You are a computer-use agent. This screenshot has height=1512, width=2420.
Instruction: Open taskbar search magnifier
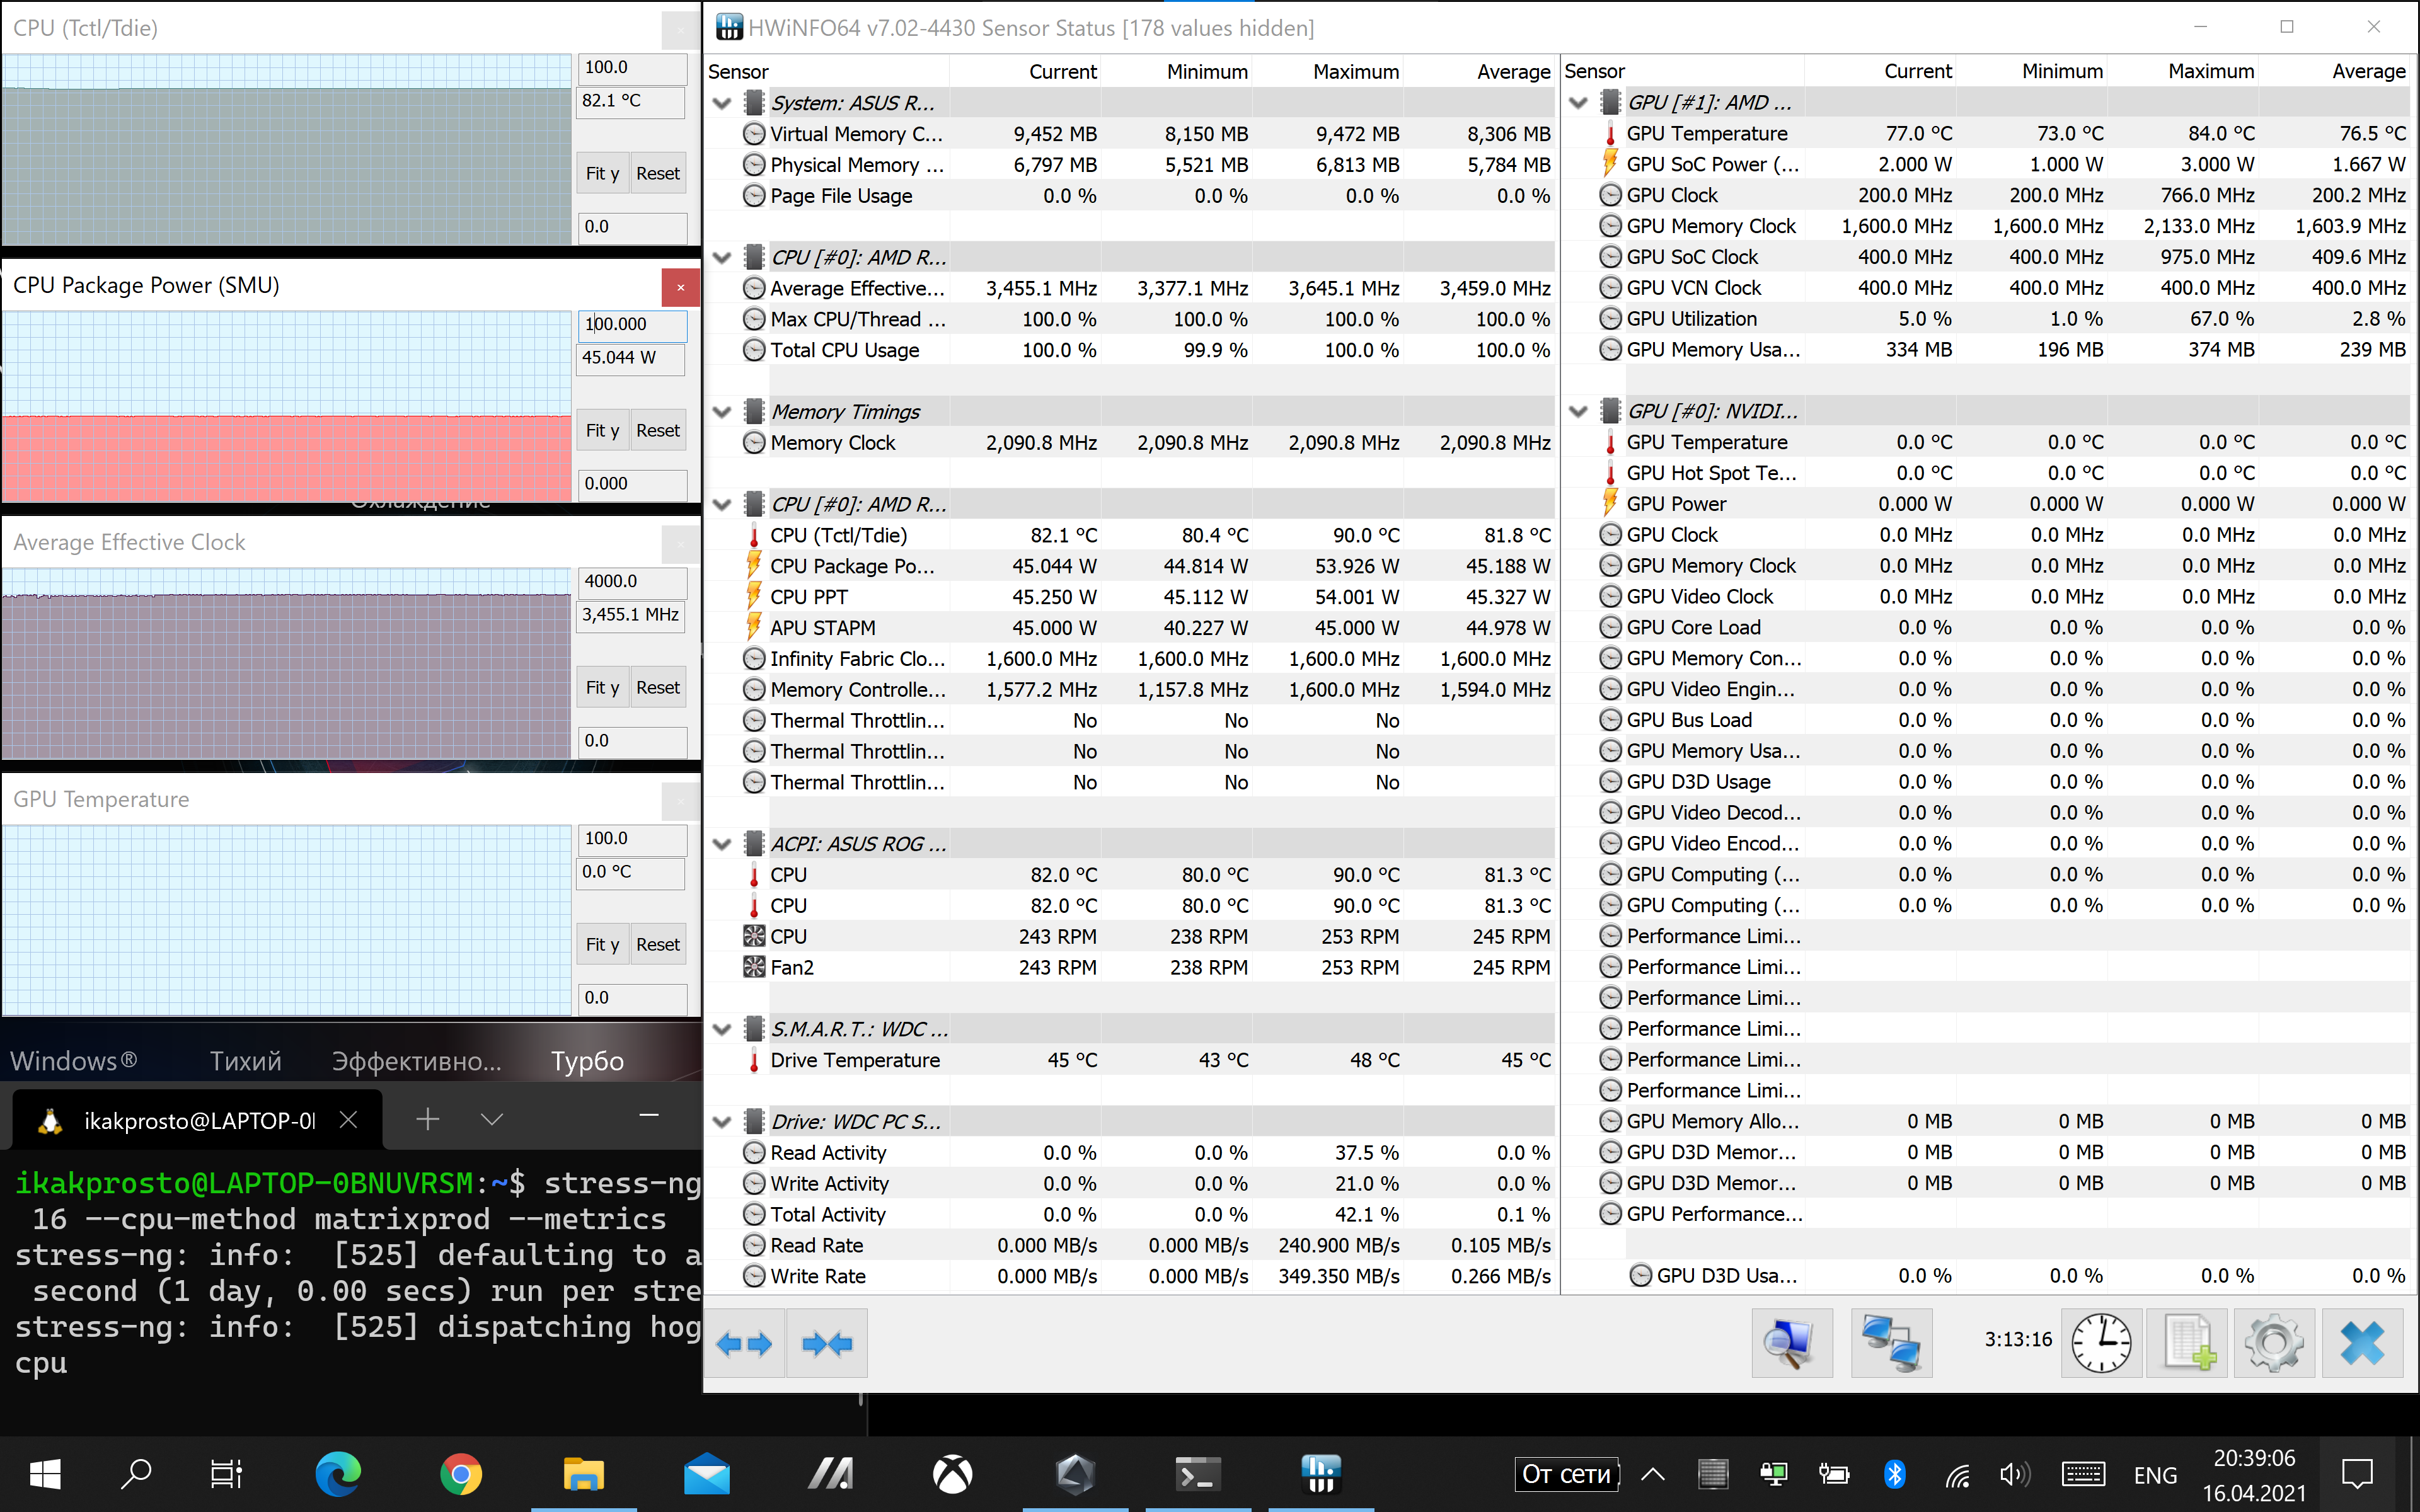tap(135, 1473)
